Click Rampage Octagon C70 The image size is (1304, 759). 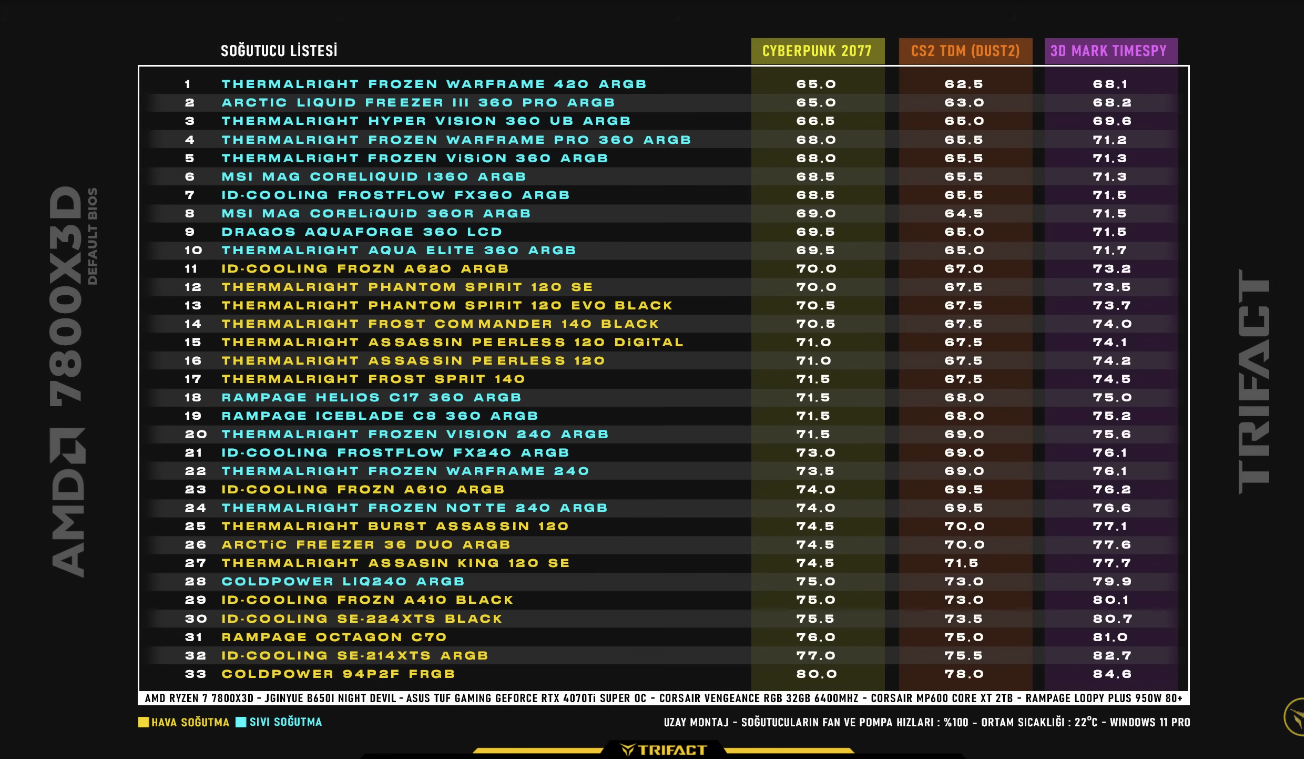(334, 637)
